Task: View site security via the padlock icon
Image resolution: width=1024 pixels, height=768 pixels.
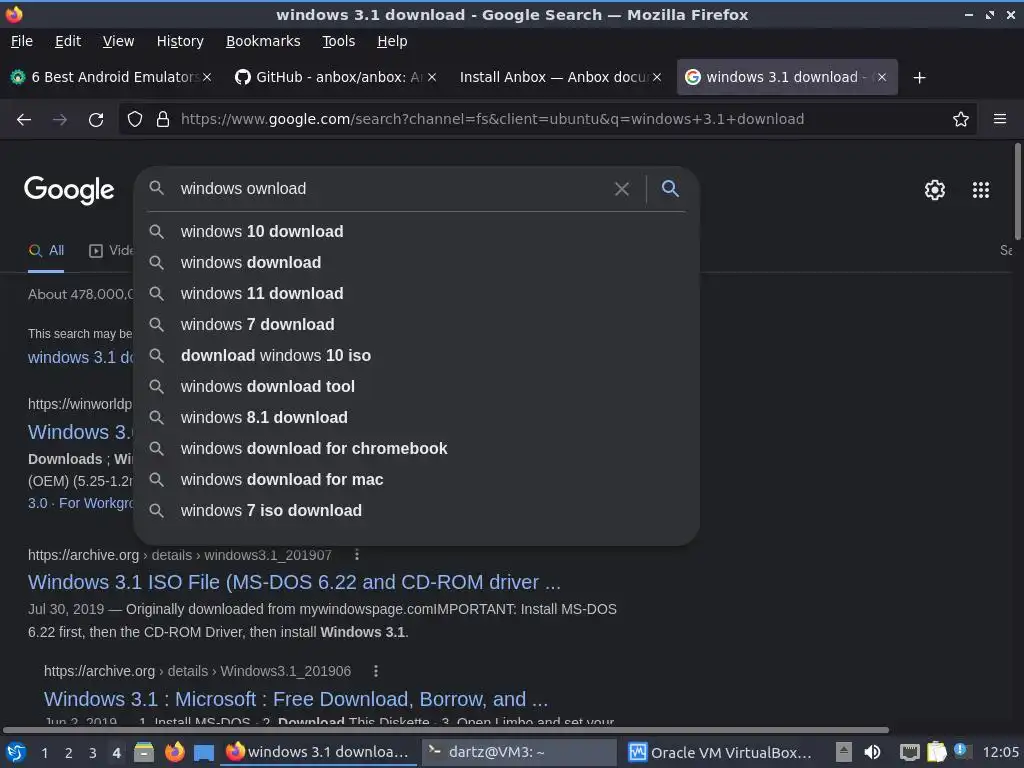Action: [x=163, y=120]
